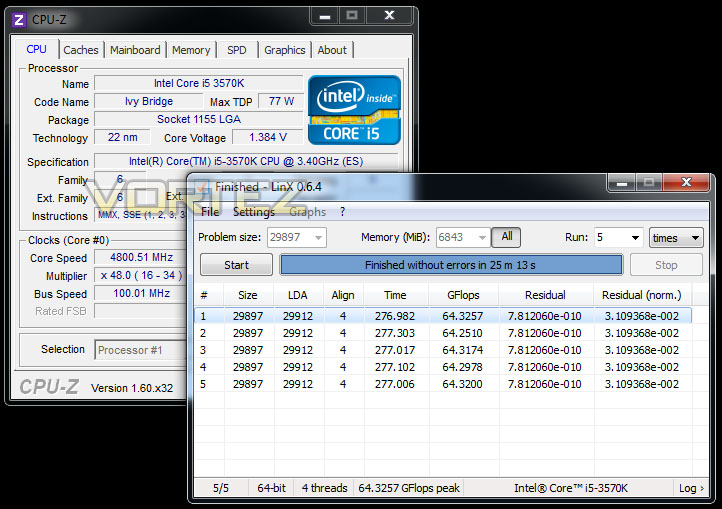The width and height of the screenshot is (722, 509).
Task: Toggle the All memory button
Action: 507,237
